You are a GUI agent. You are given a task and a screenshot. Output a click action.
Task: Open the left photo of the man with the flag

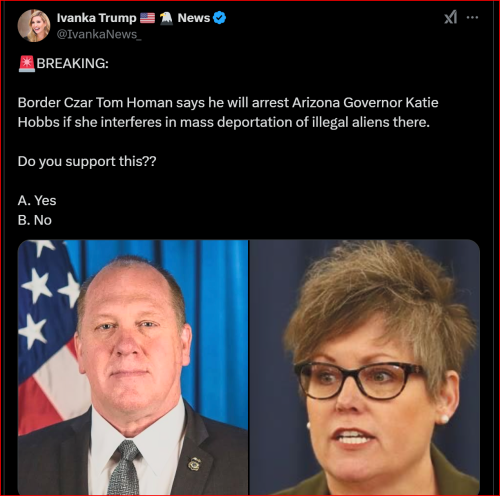pyautogui.click(x=133, y=367)
